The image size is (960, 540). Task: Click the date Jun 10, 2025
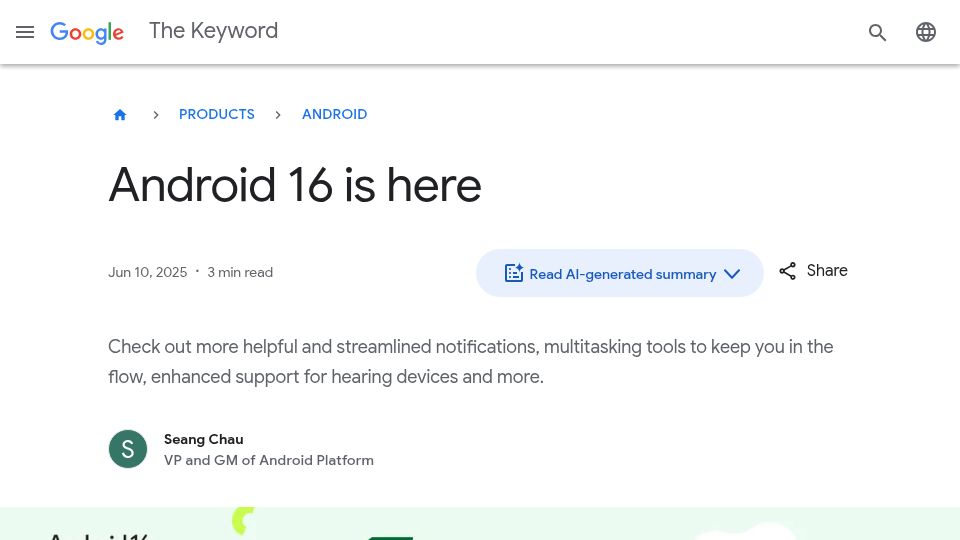[148, 272]
